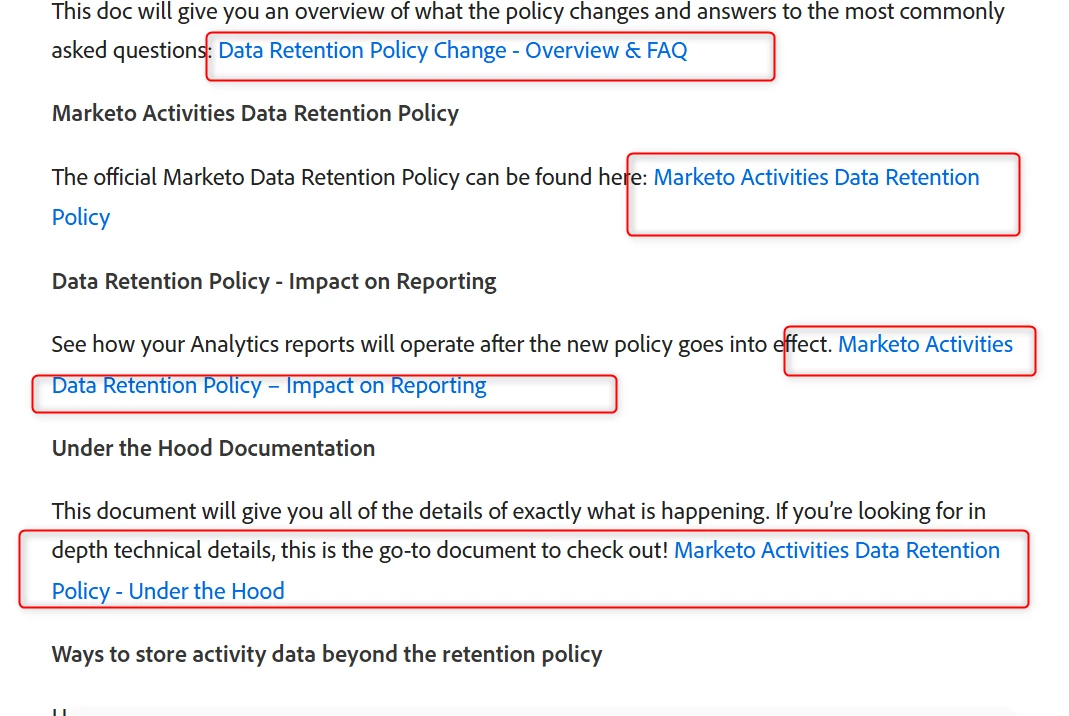
Task: Open the Impact on Reporting policy link
Action: pyautogui.click(x=269, y=386)
